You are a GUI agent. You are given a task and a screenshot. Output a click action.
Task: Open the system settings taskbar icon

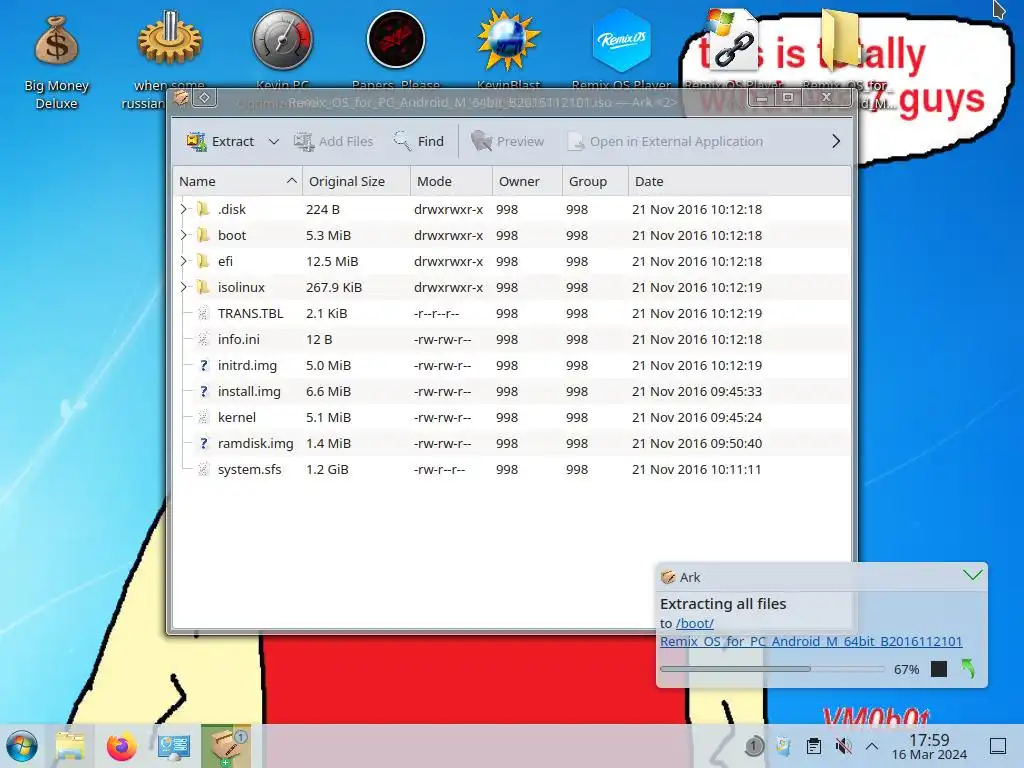click(x=174, y=746)
